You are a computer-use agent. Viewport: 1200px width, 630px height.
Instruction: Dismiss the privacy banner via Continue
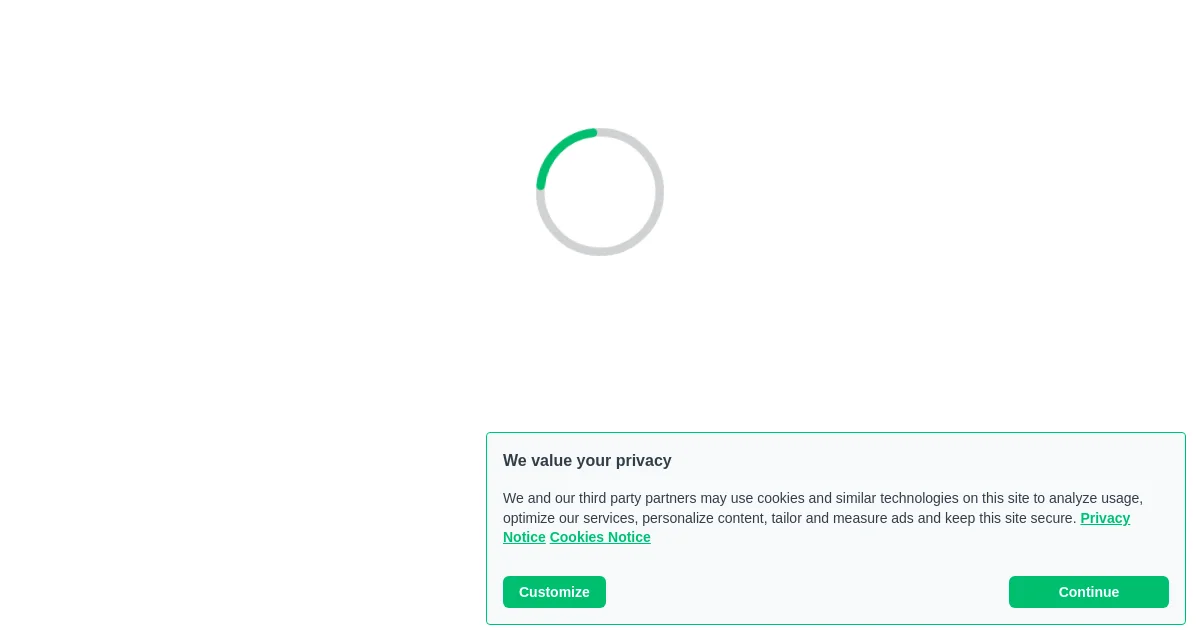click(1088, 592)
